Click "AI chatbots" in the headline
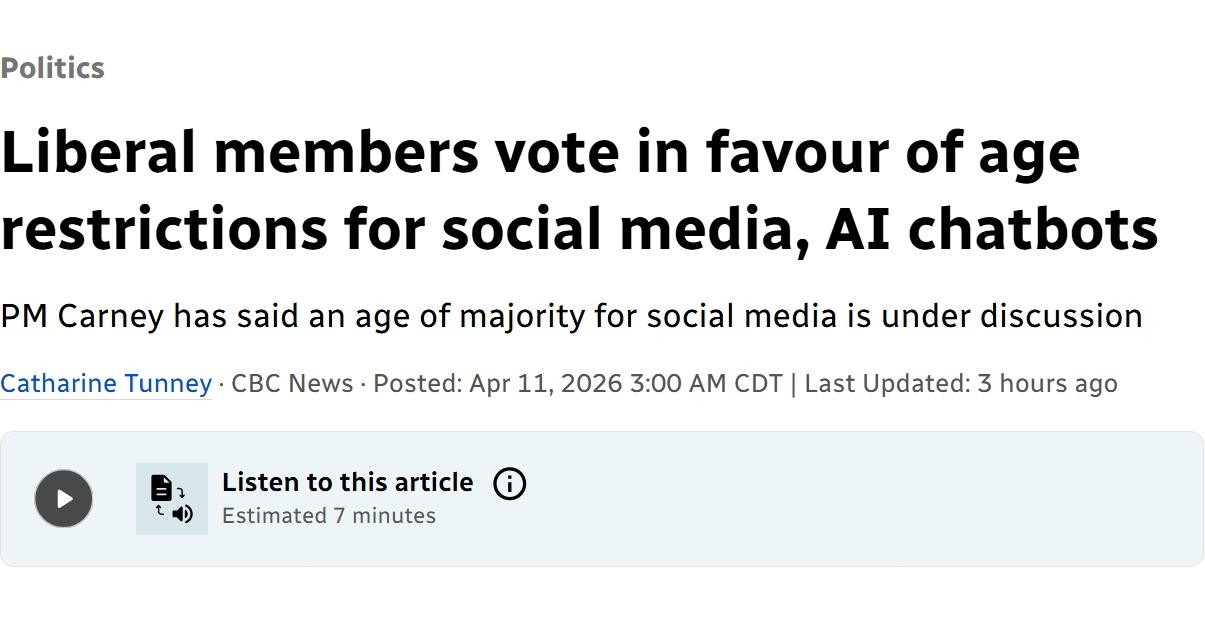 991,228
